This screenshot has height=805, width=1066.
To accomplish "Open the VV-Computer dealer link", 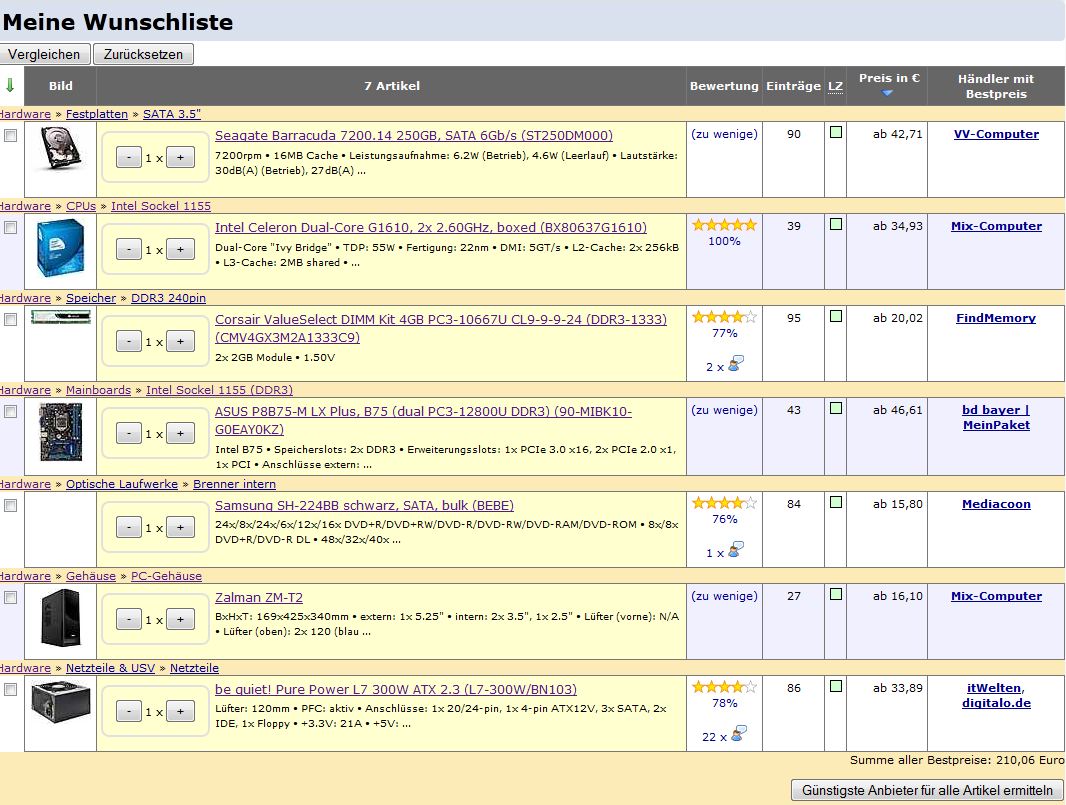I will [996, 134].
